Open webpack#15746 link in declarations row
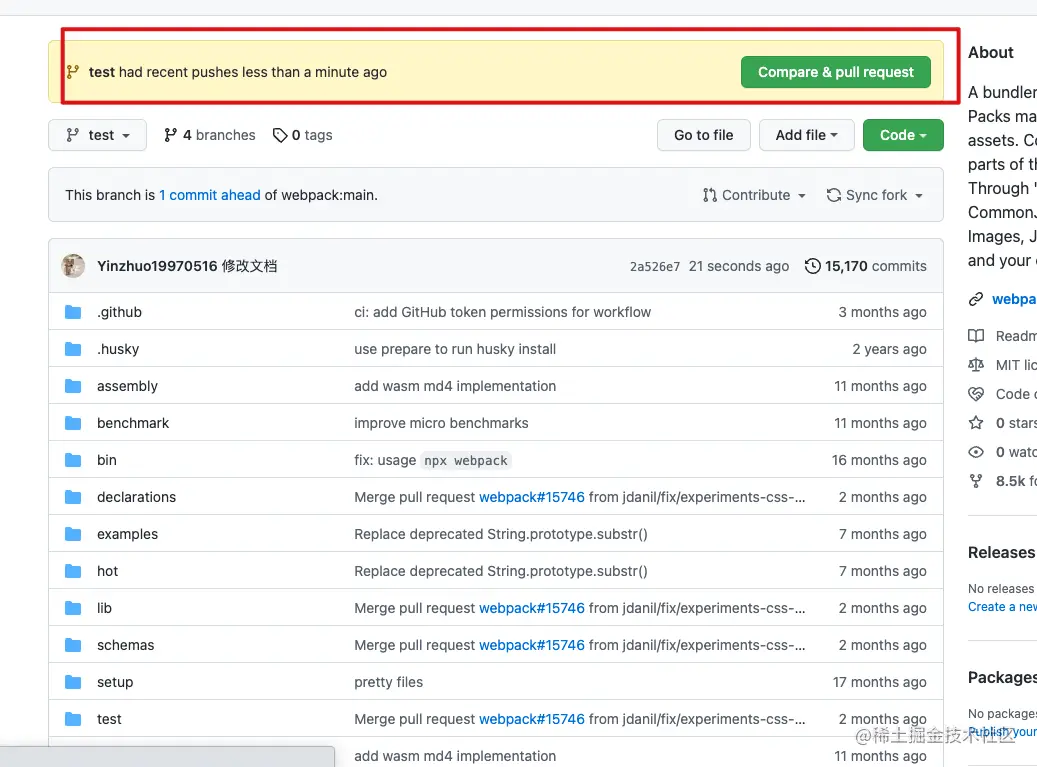The width and height of the screenshot is (1037, 767). click(532, 497)
